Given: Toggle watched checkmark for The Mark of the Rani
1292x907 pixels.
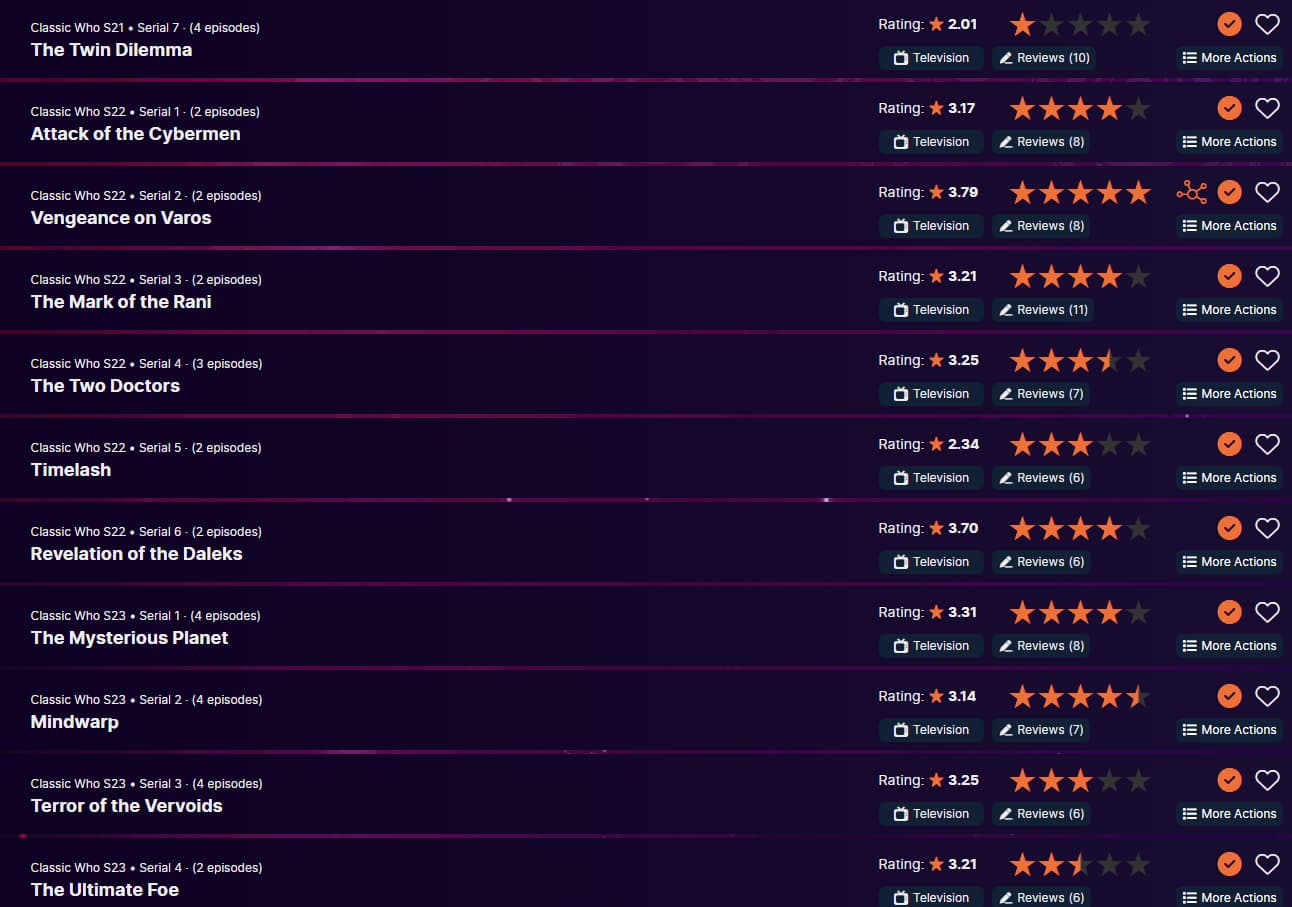Looking at the screenshot, I should point(1230,276).
